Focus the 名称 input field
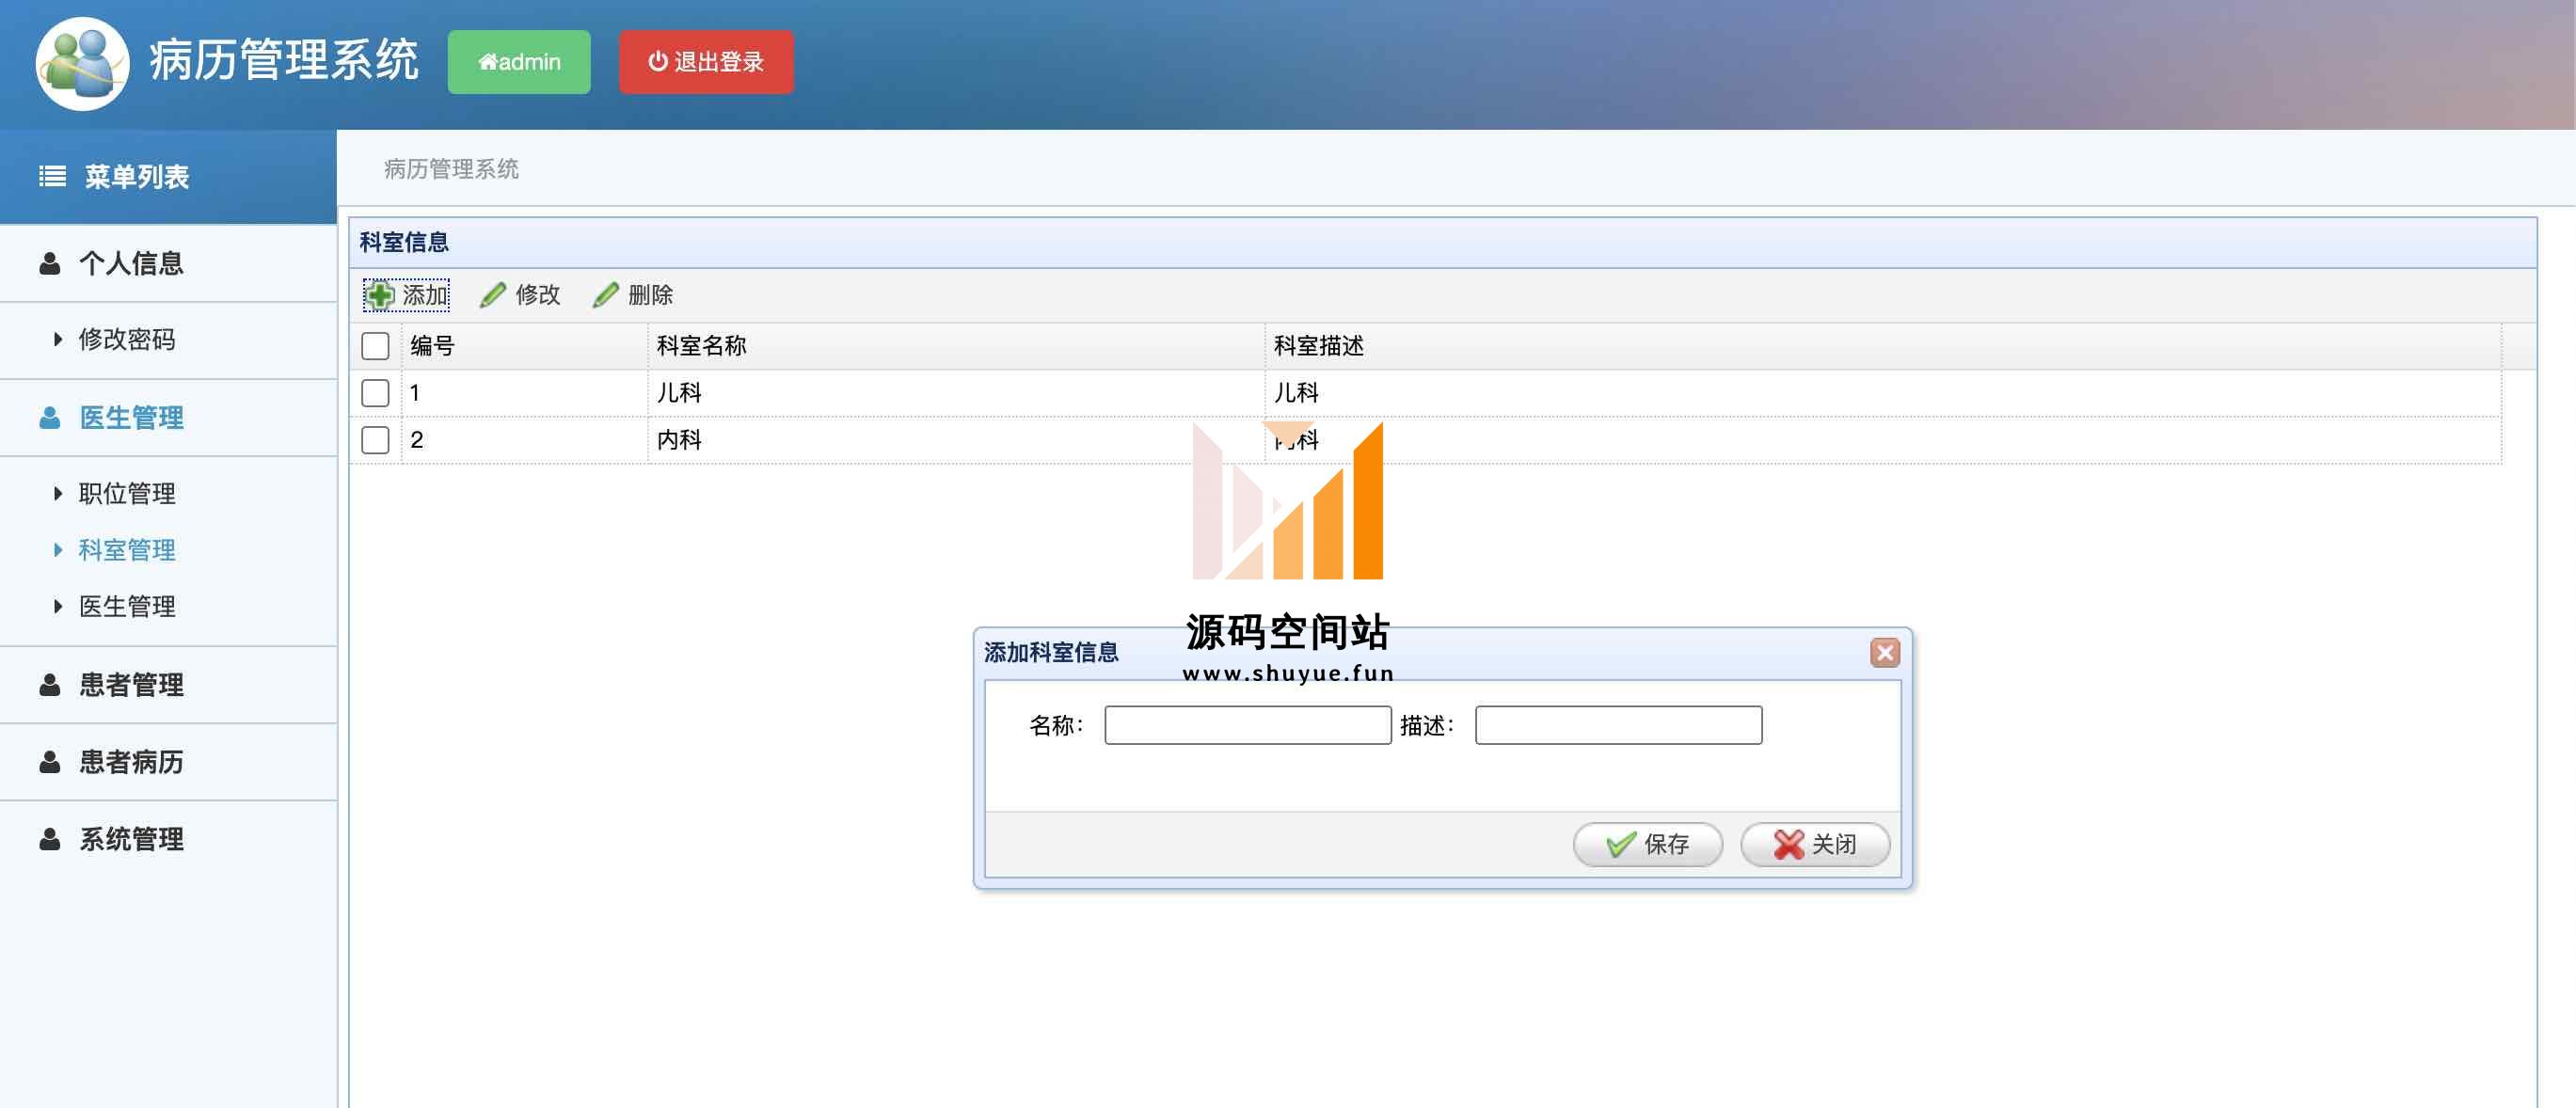2576x1108 pixels. click(x=1247, y=725)
